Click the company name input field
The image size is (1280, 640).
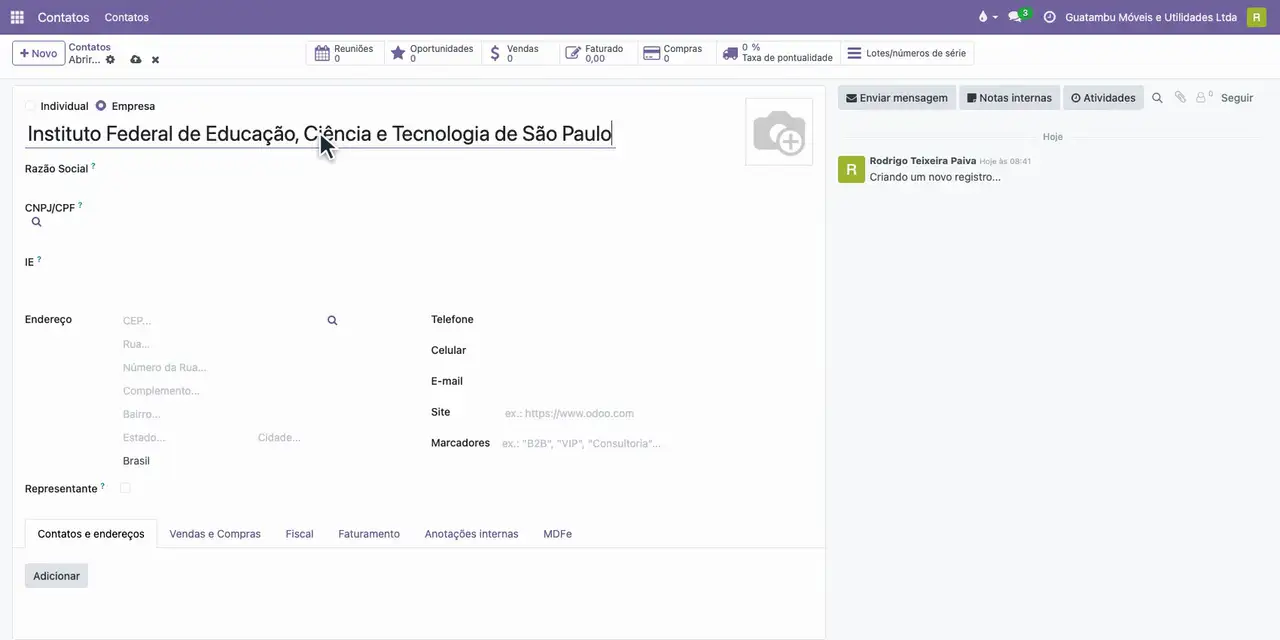[x=320, y=133]
